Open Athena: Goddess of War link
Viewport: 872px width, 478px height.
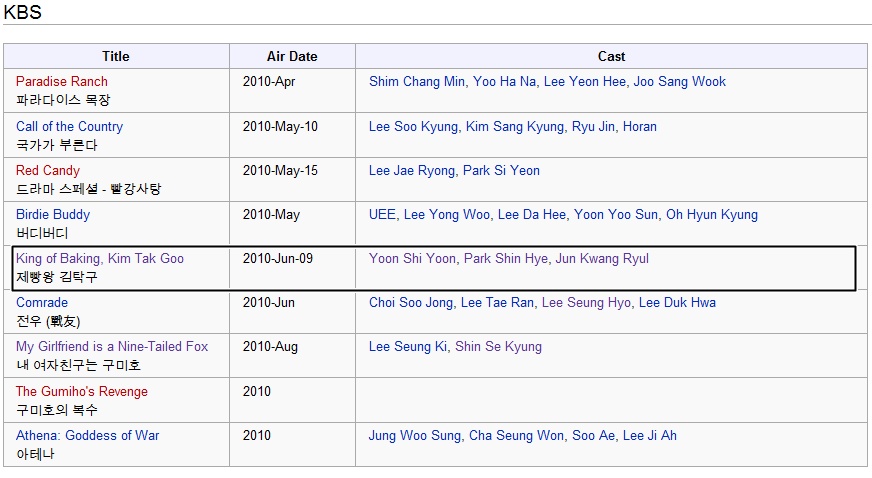click(88, 435)
